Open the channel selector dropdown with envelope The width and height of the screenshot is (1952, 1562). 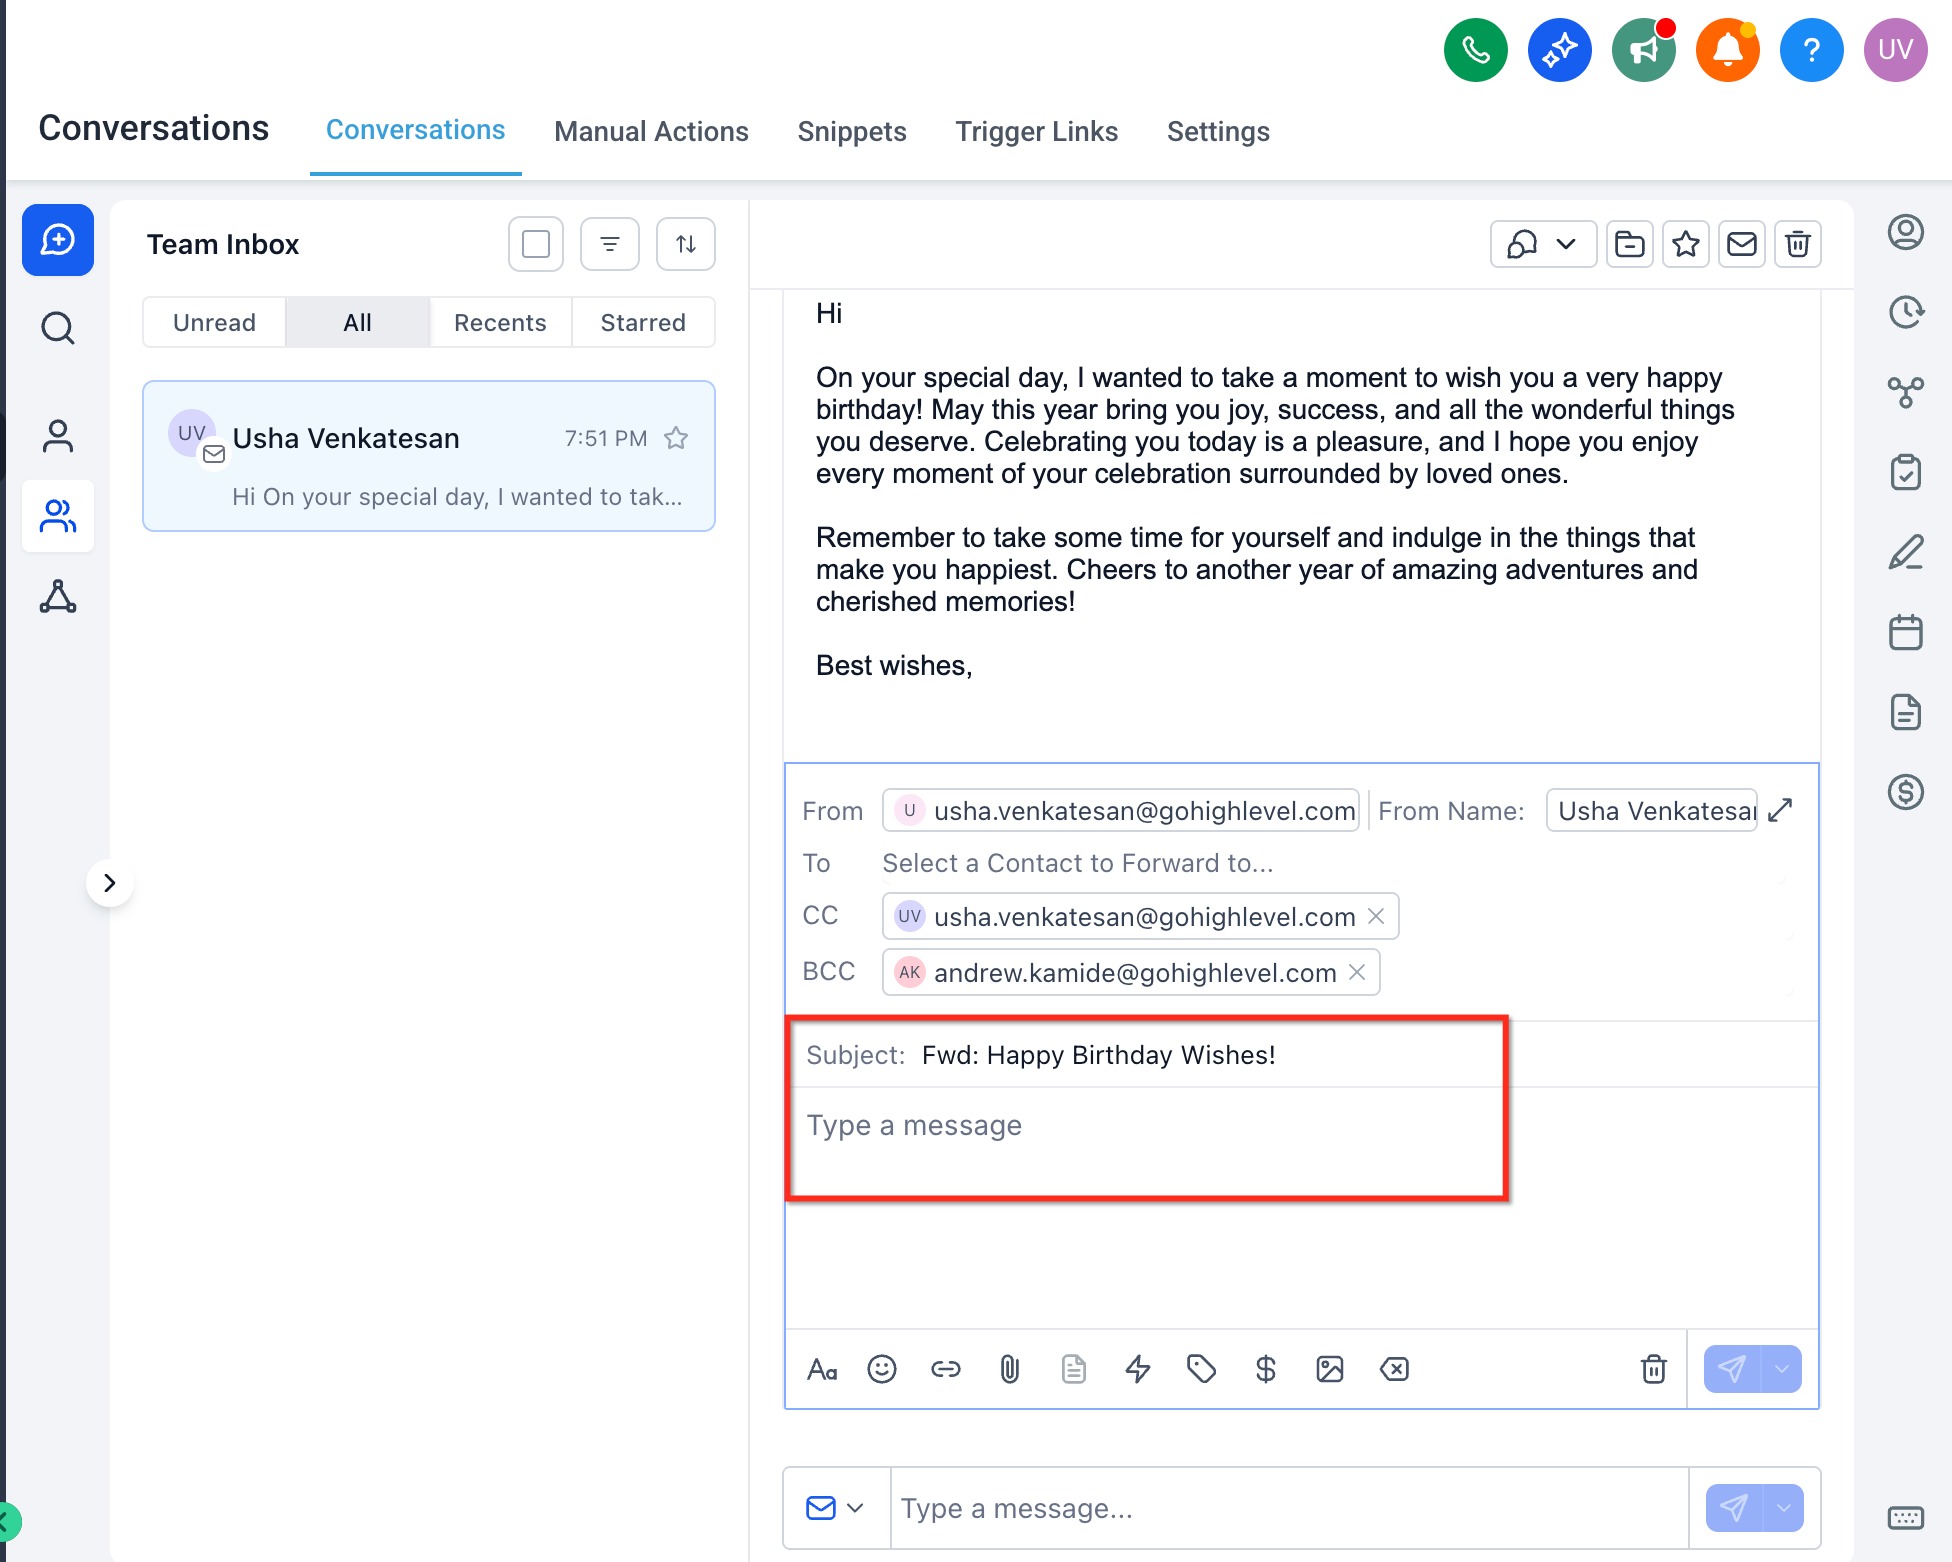pyautogui.click(x=835, y=1508)
